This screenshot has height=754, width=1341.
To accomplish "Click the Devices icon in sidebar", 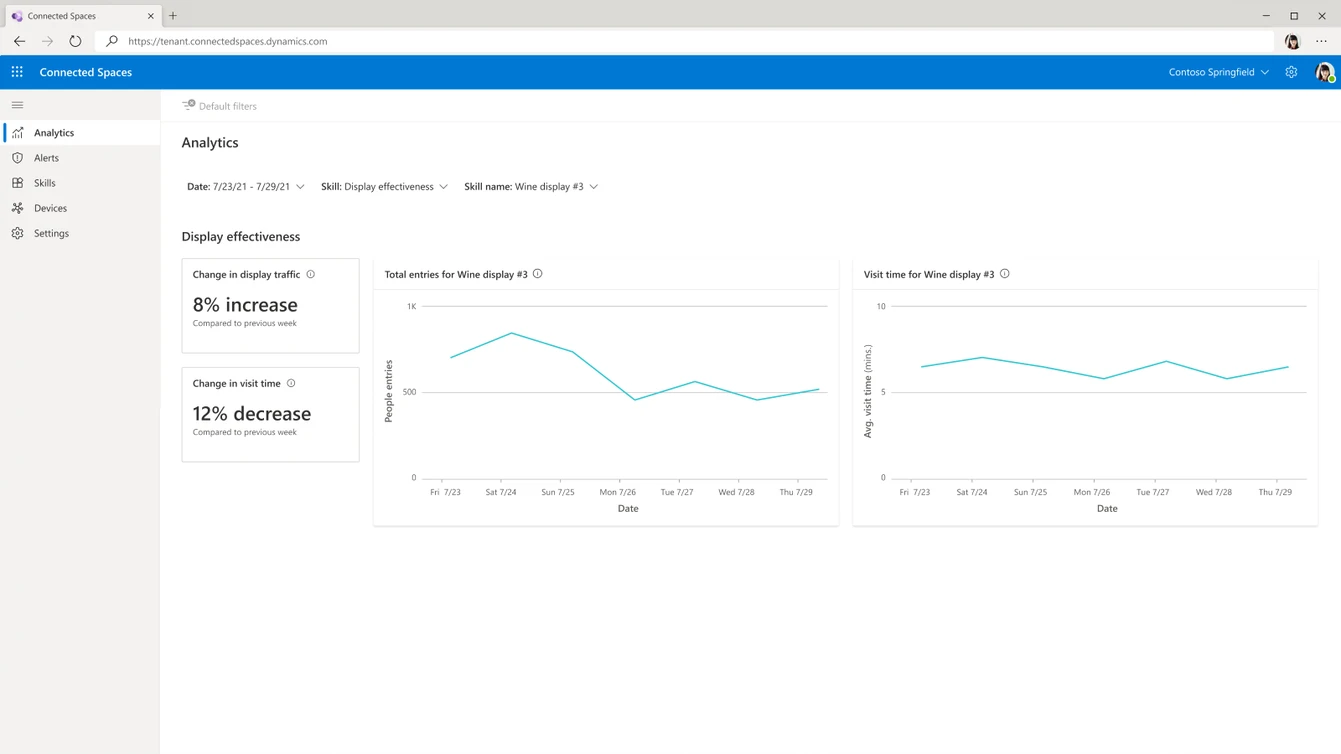I will [x=18, y=208].
